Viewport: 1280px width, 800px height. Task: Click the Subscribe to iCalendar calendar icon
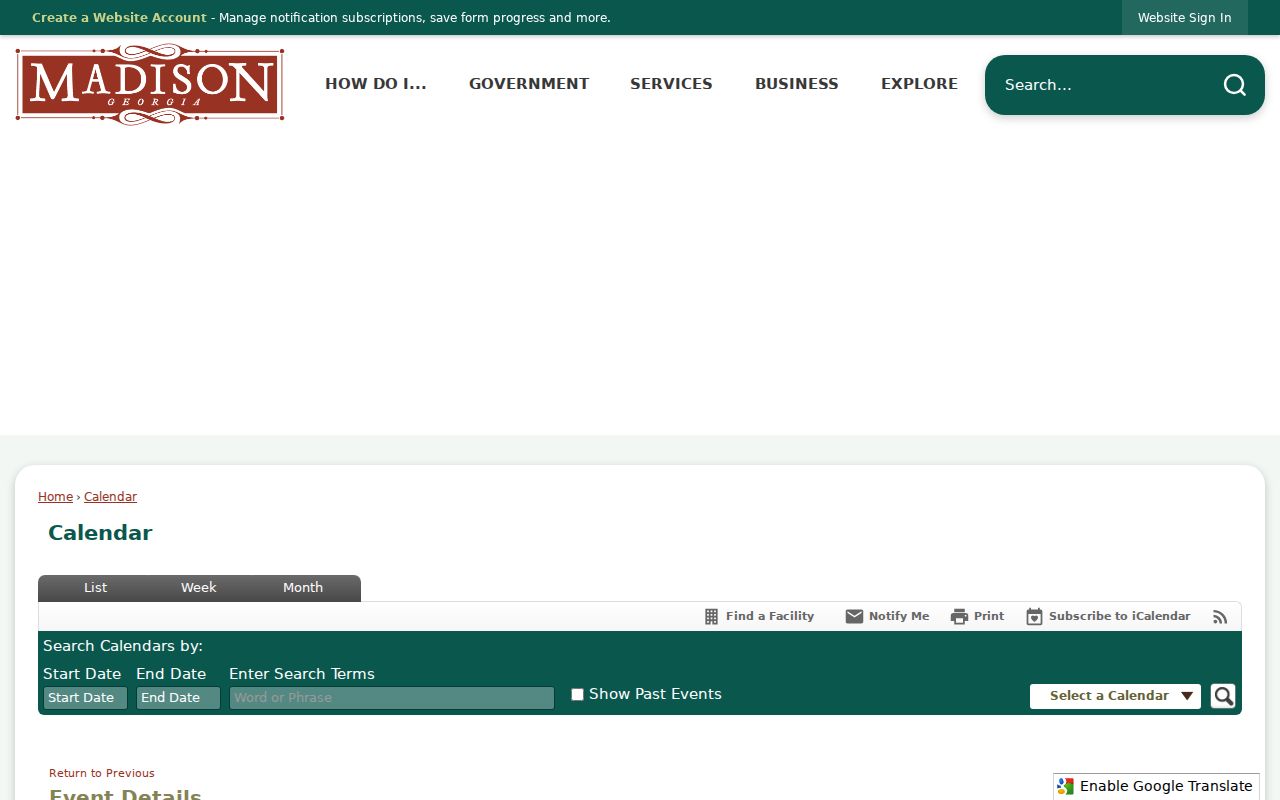pos(1034,617)
